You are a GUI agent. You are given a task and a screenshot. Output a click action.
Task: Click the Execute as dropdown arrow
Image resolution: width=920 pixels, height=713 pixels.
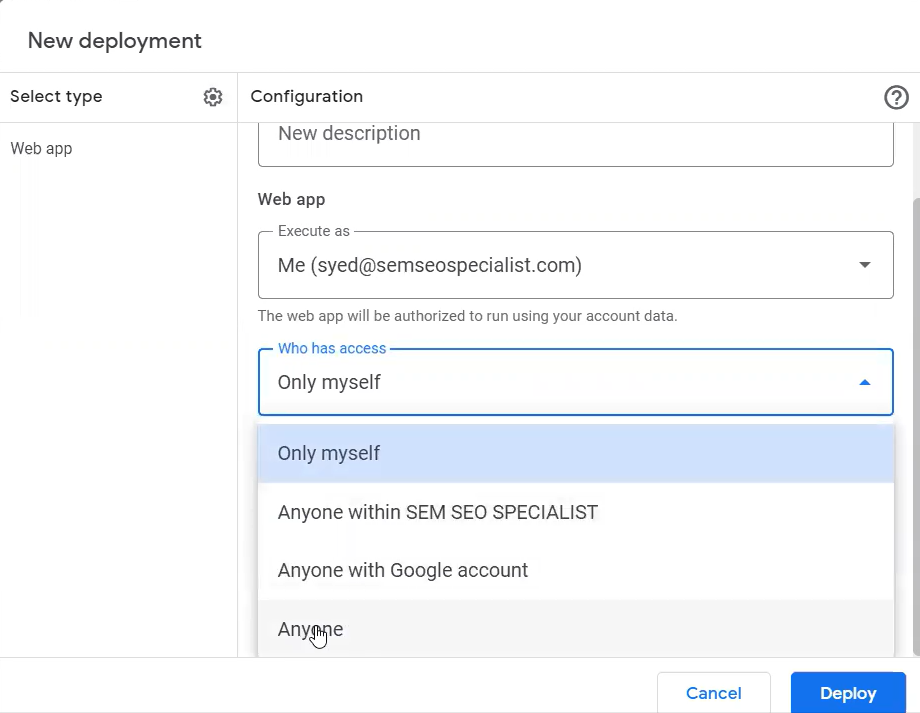[x=864, y=265]
